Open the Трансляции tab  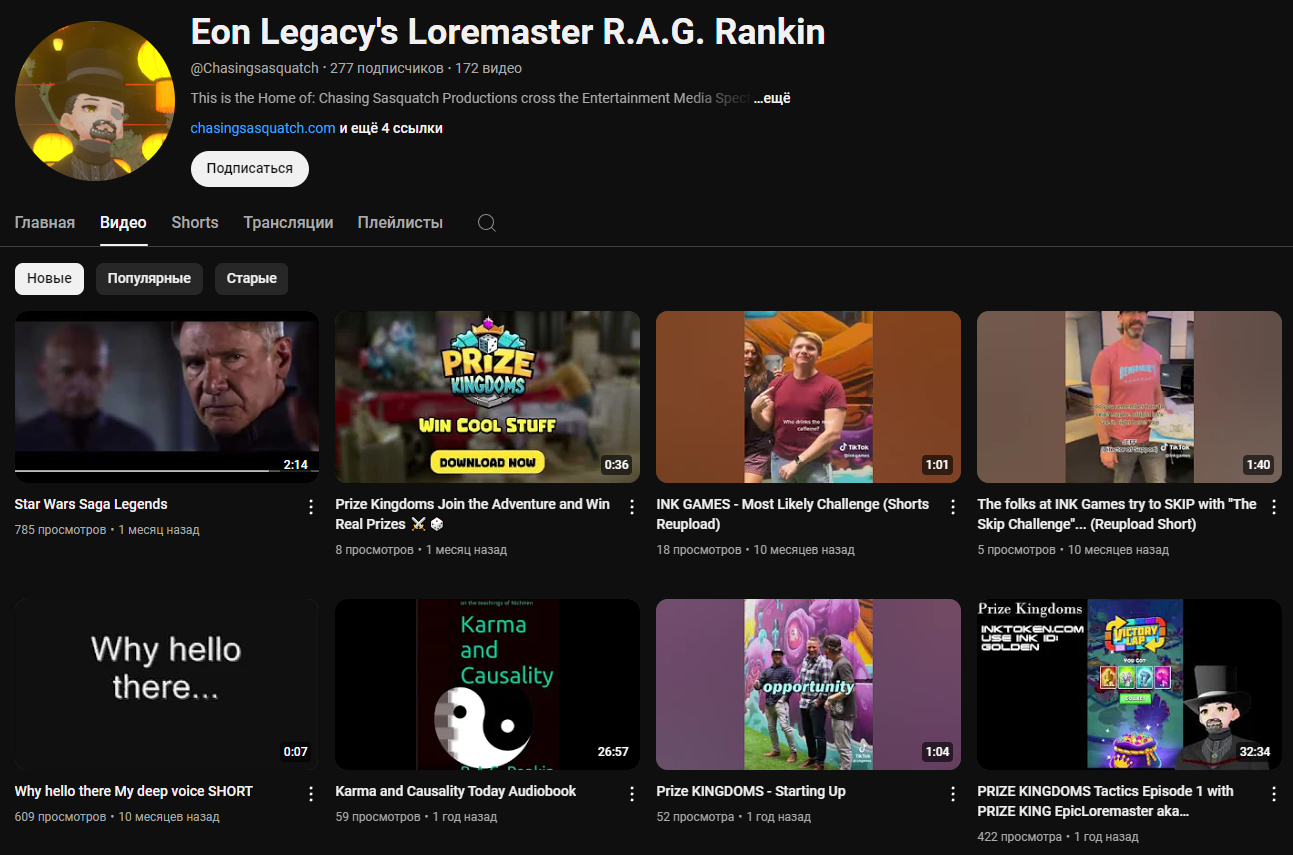(288, 222)
